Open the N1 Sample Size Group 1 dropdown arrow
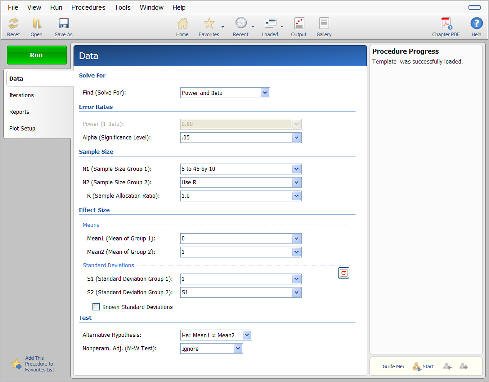 click(296, 169)
